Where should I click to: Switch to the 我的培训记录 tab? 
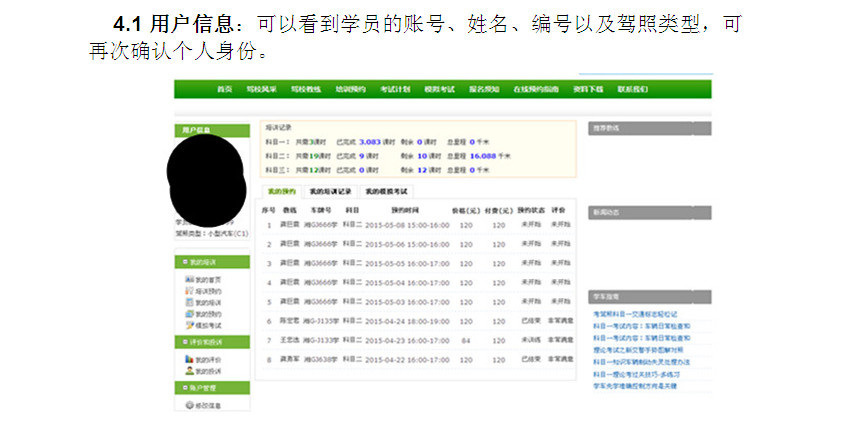point(329,190)
